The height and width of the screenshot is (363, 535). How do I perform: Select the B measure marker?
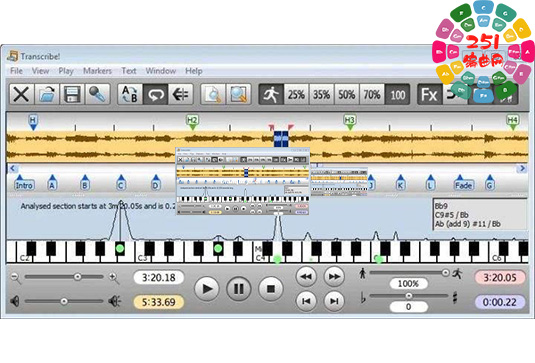click(x=85, y=184)
